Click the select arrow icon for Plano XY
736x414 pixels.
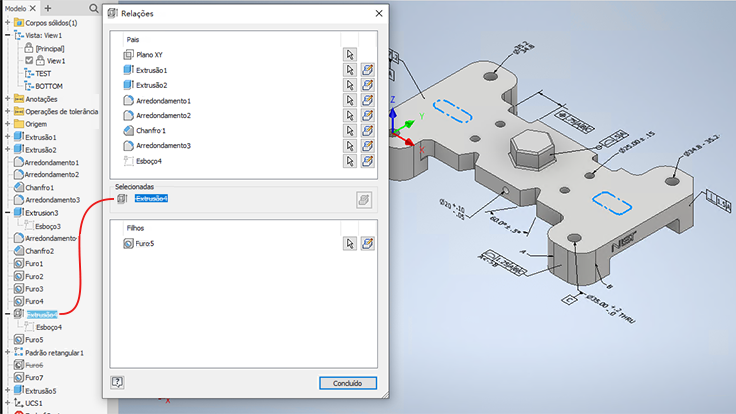350,54
